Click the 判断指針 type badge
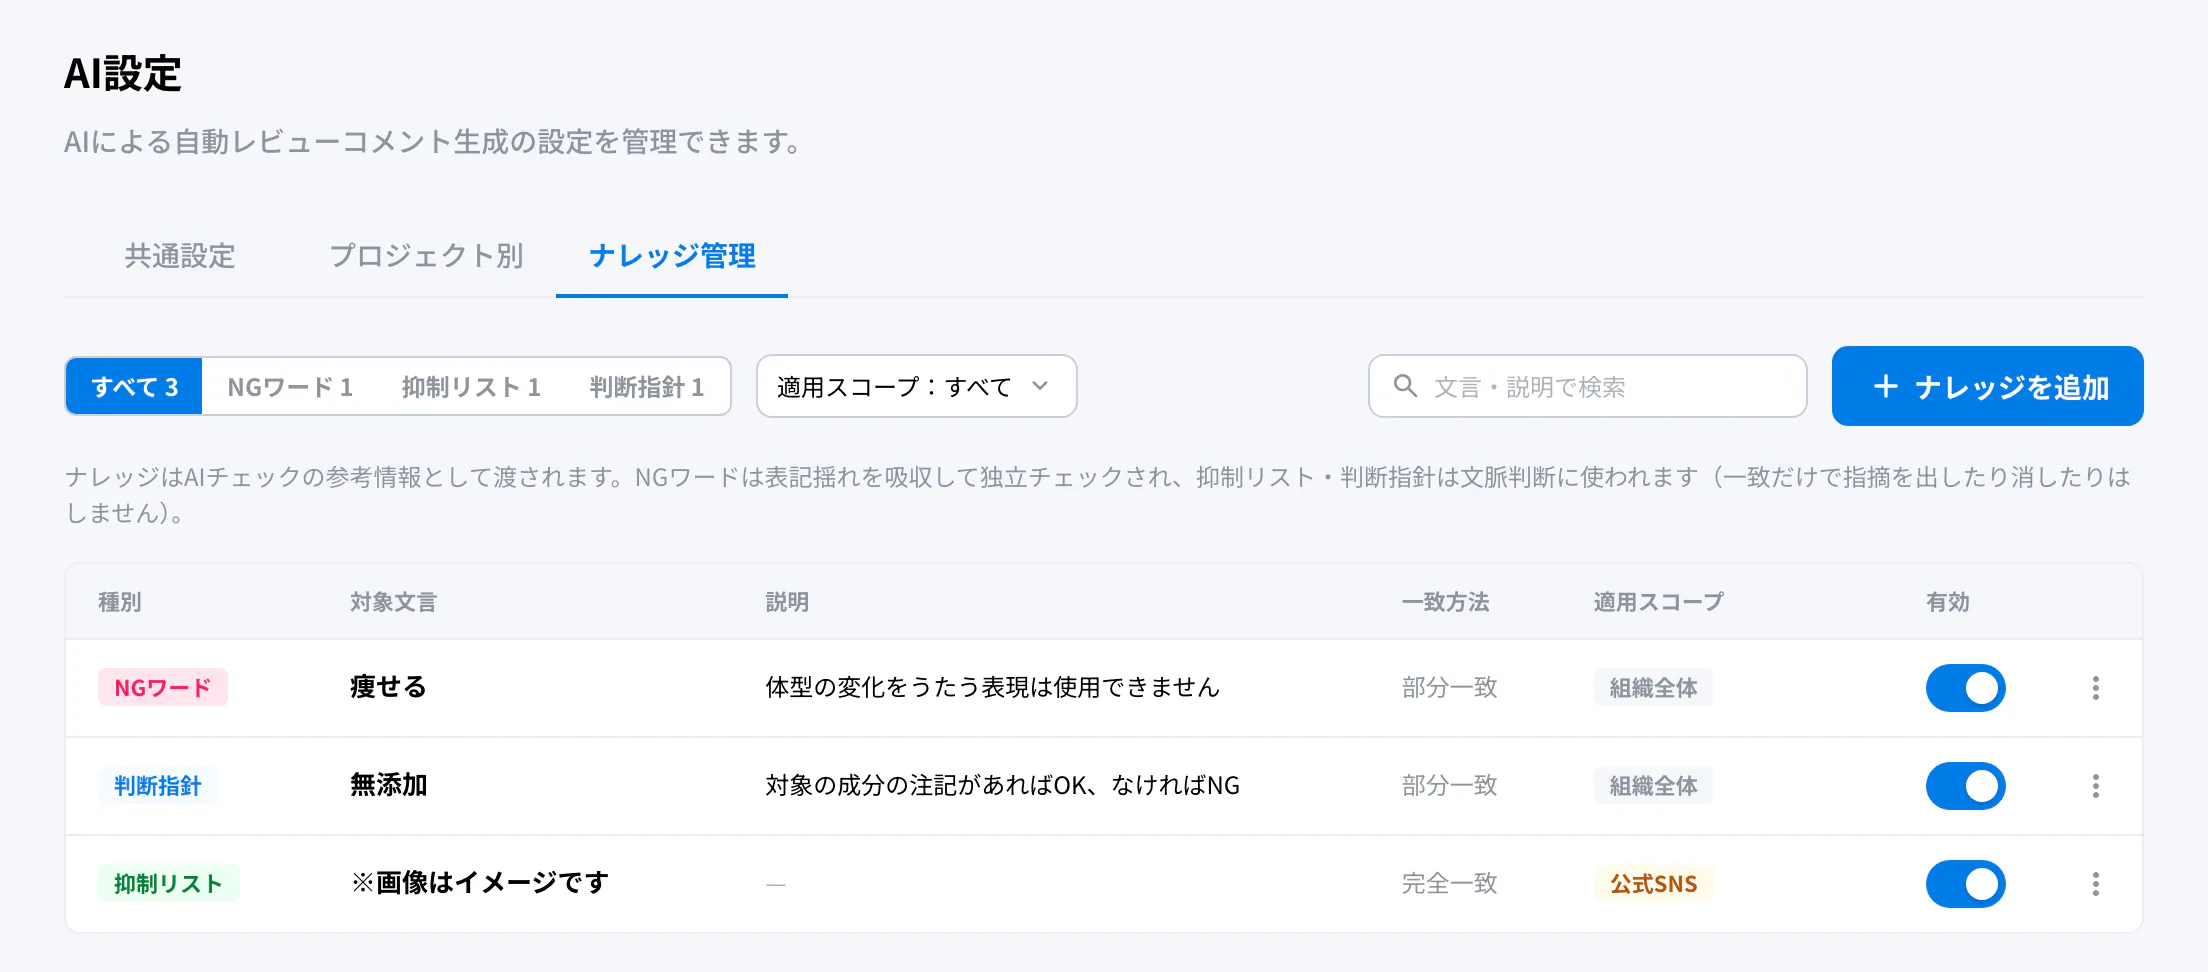This screenshot has width=2208, height=972. tap(158, 786)
